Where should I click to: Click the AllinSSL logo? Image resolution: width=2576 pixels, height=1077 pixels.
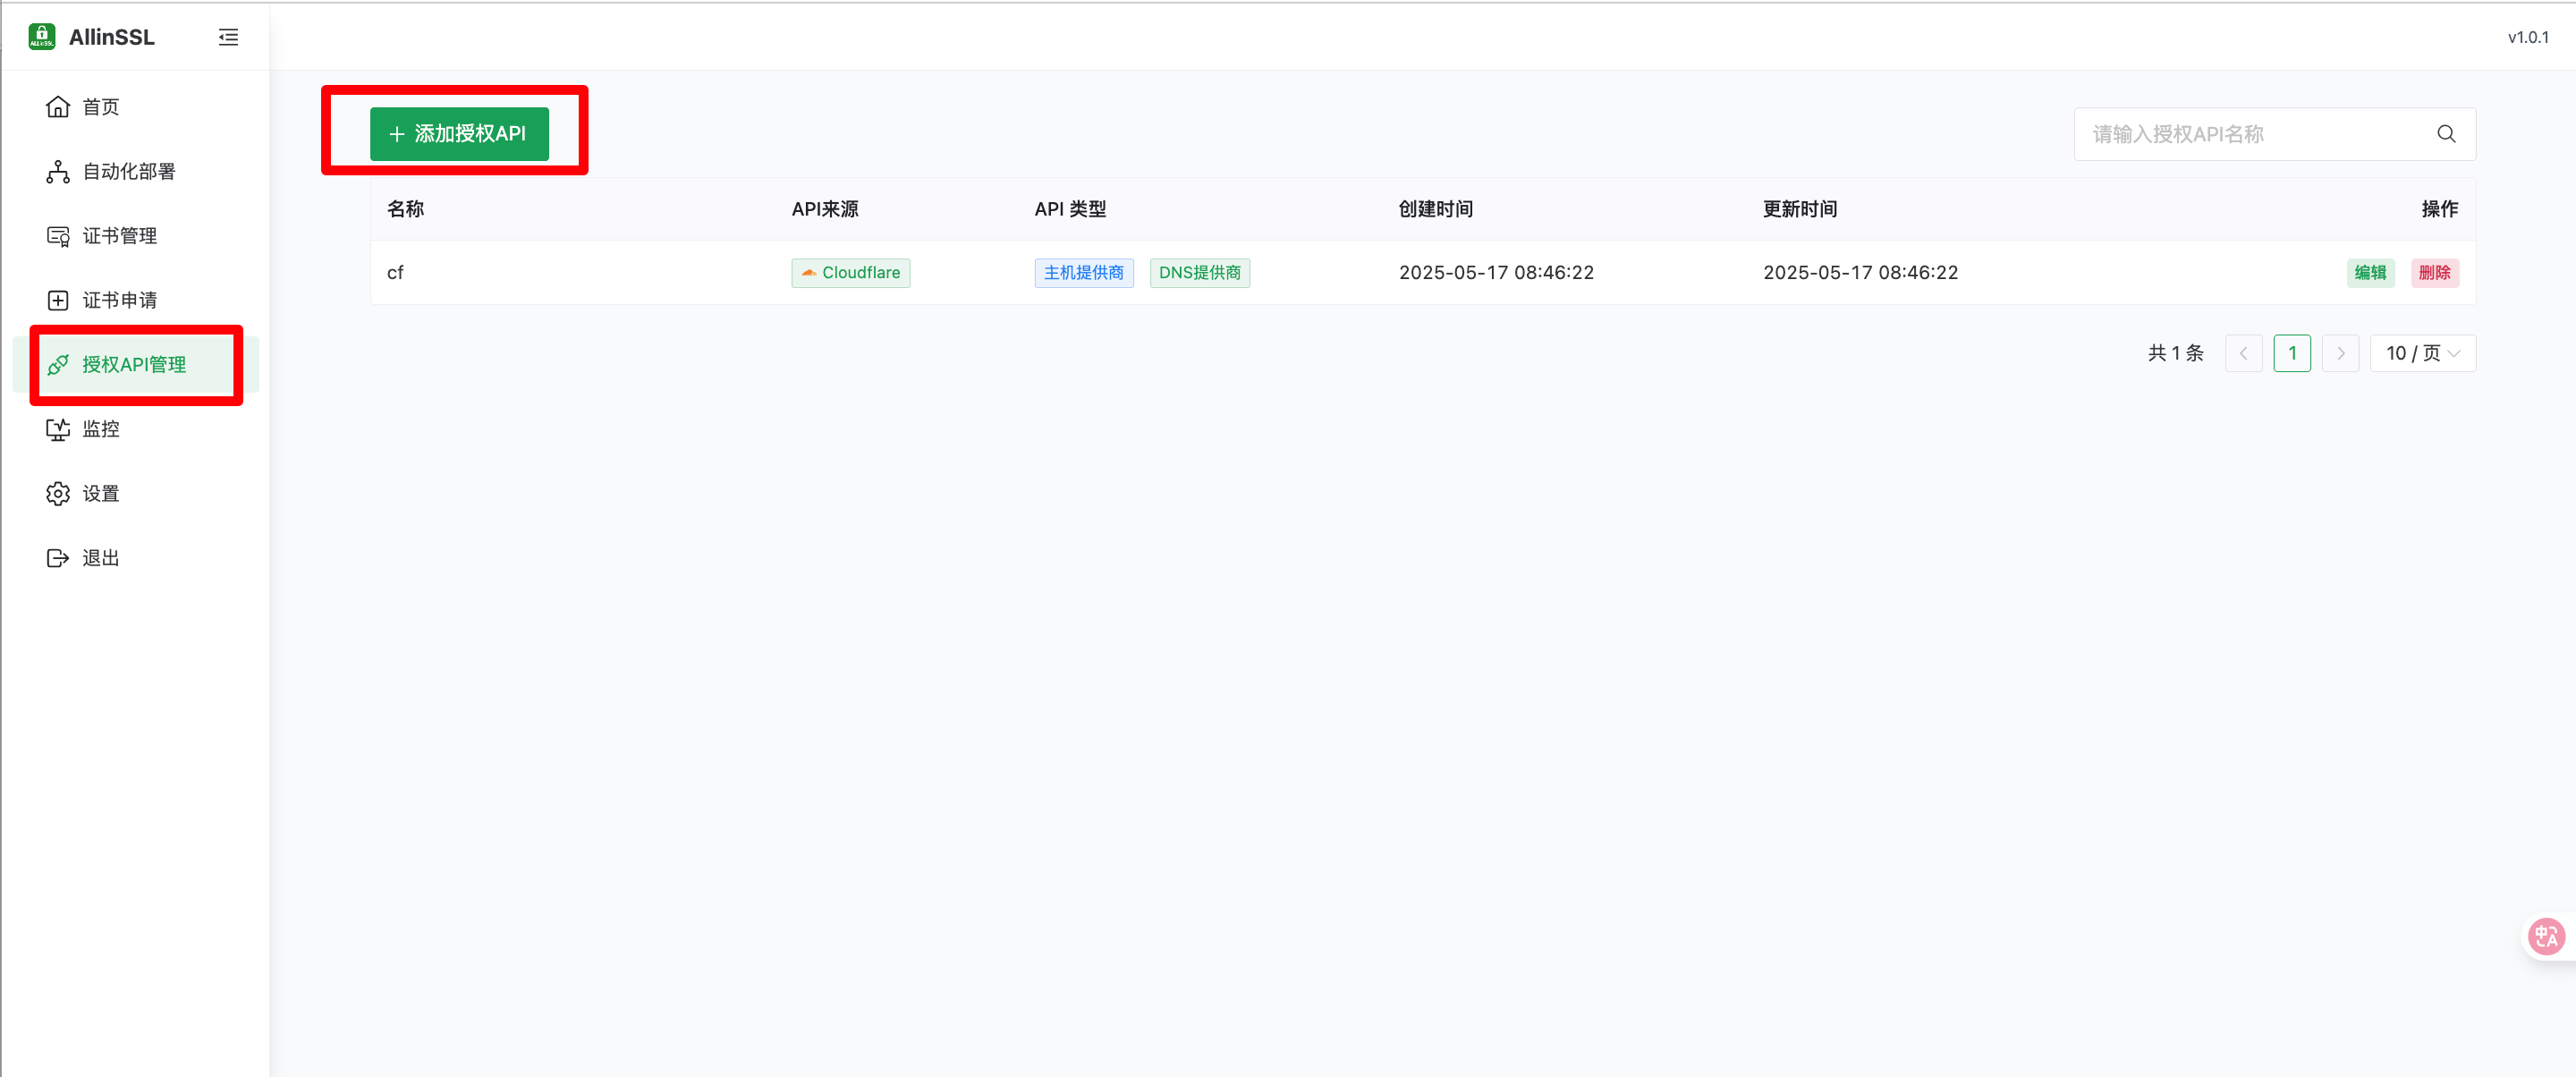(42, 37)
